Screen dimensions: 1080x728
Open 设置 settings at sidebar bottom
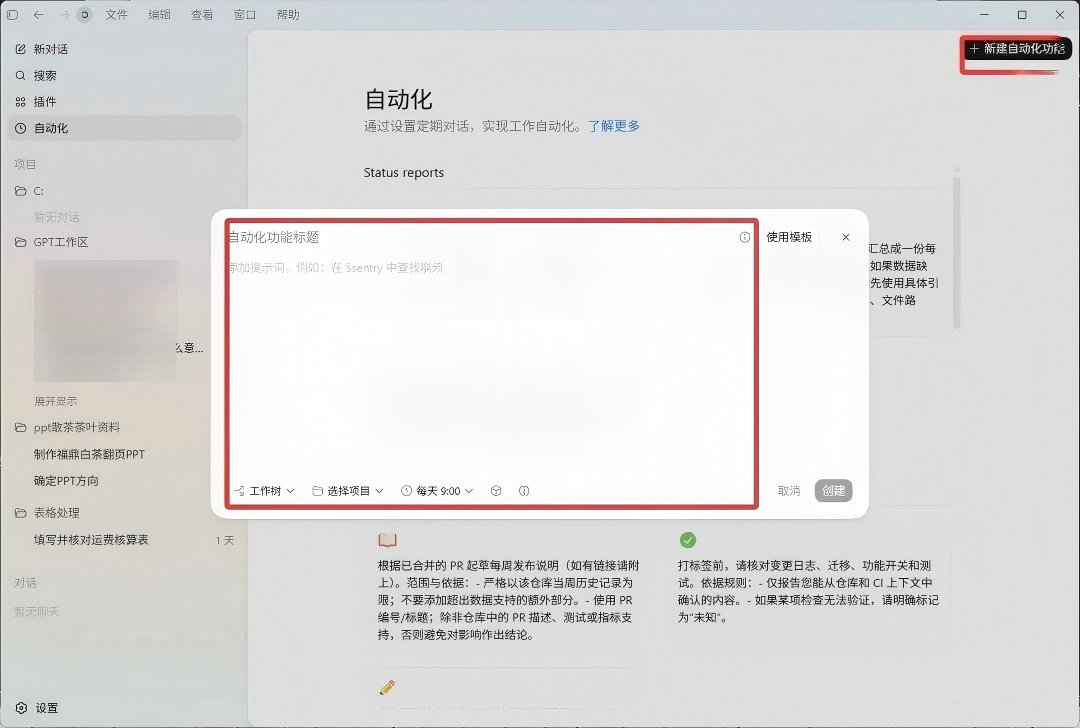coord(38,708)
